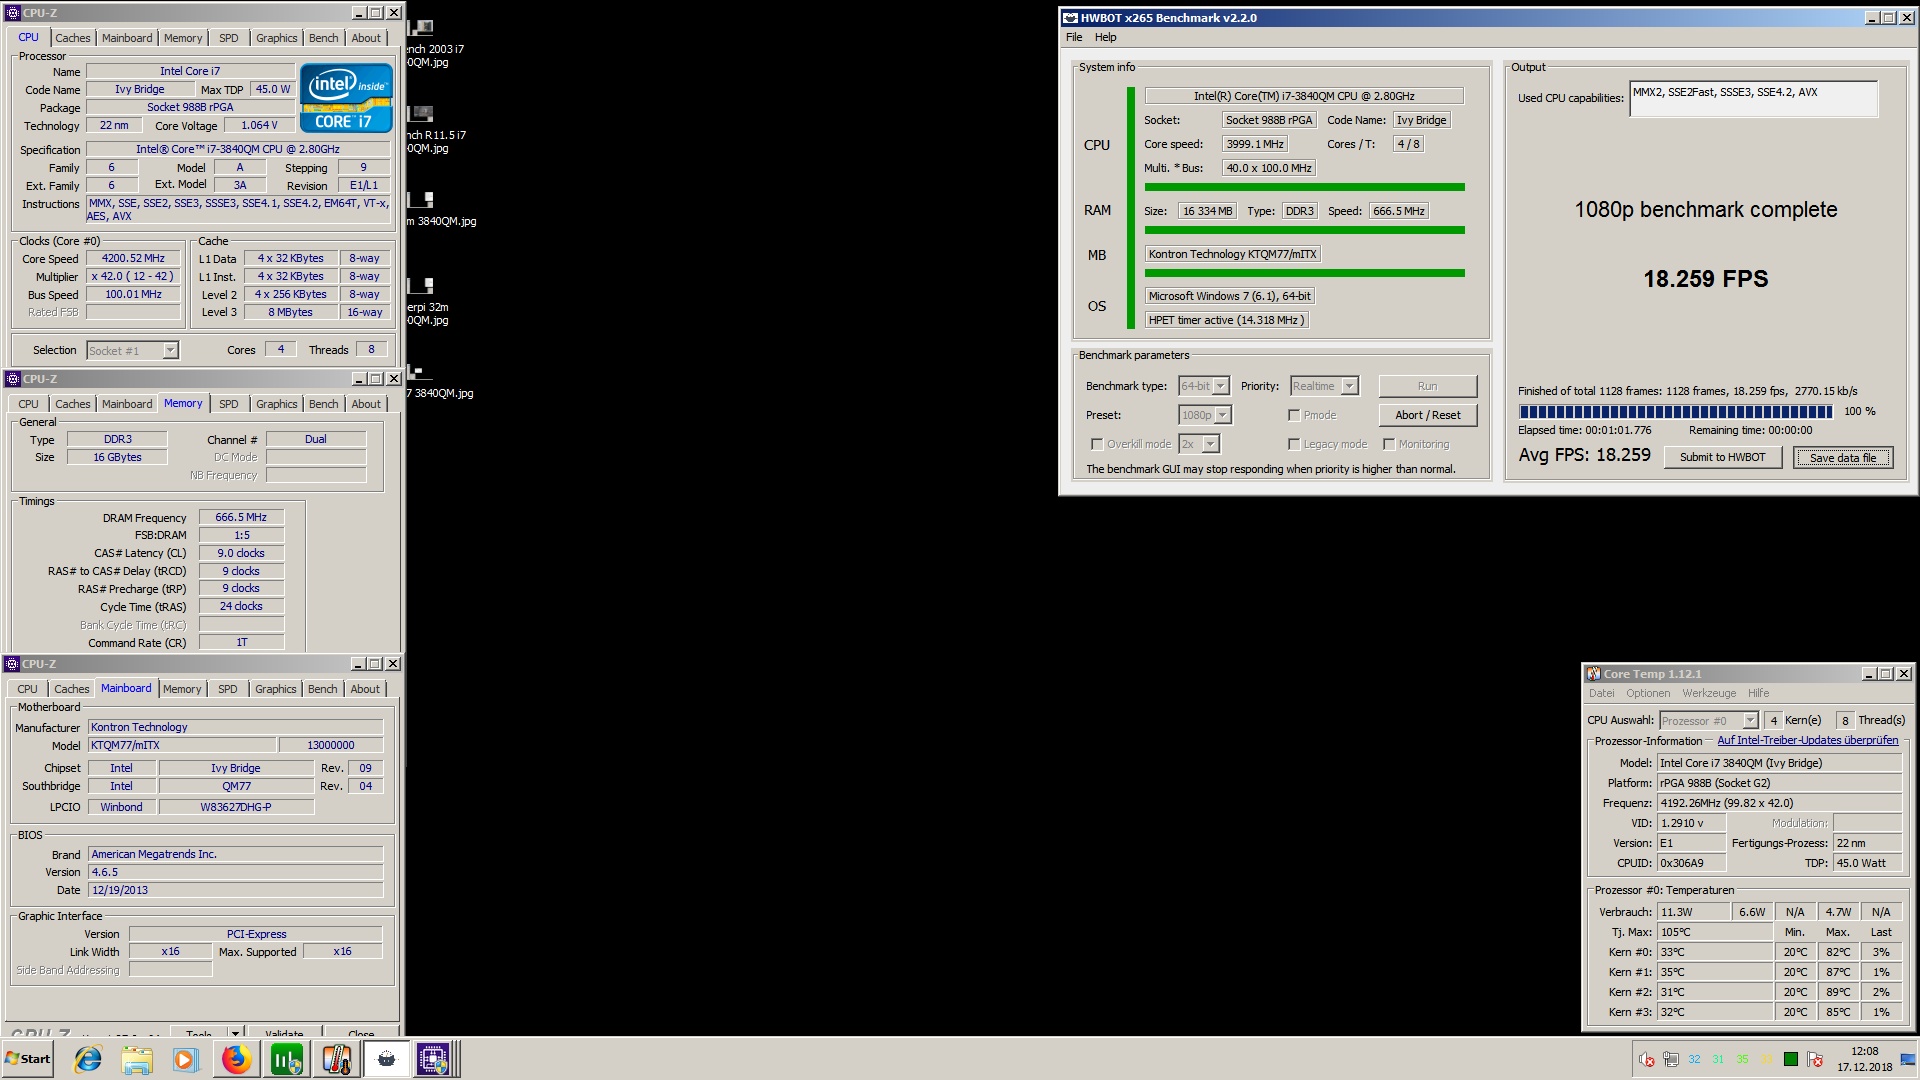Toggle the Pmode checkbox in HWBOT
Viewport: 1920px width, 1080px height.
point(1294,415)
